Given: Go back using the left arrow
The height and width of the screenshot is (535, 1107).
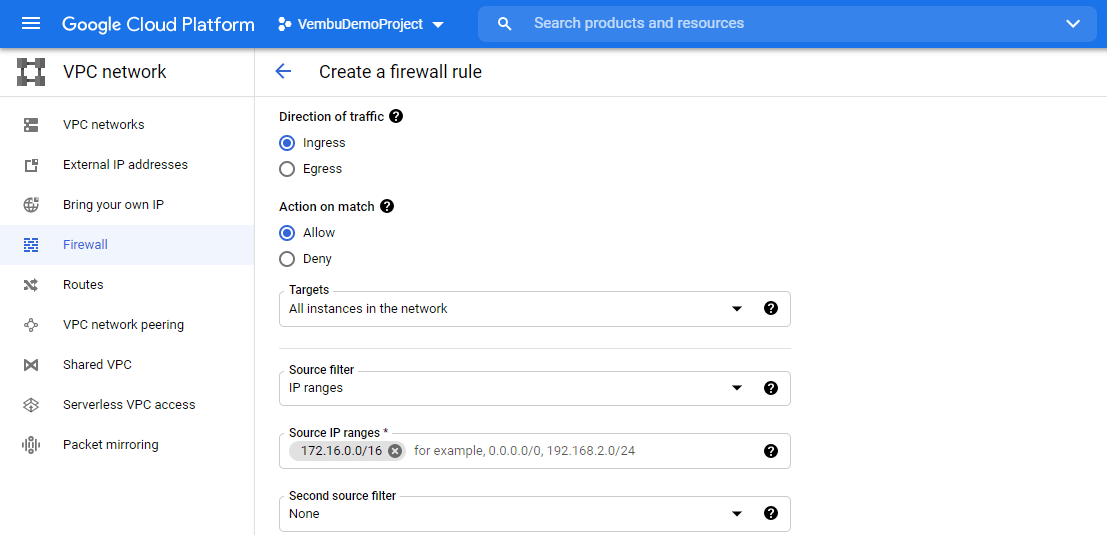Looking at the screenshot, I should [283, 71].
